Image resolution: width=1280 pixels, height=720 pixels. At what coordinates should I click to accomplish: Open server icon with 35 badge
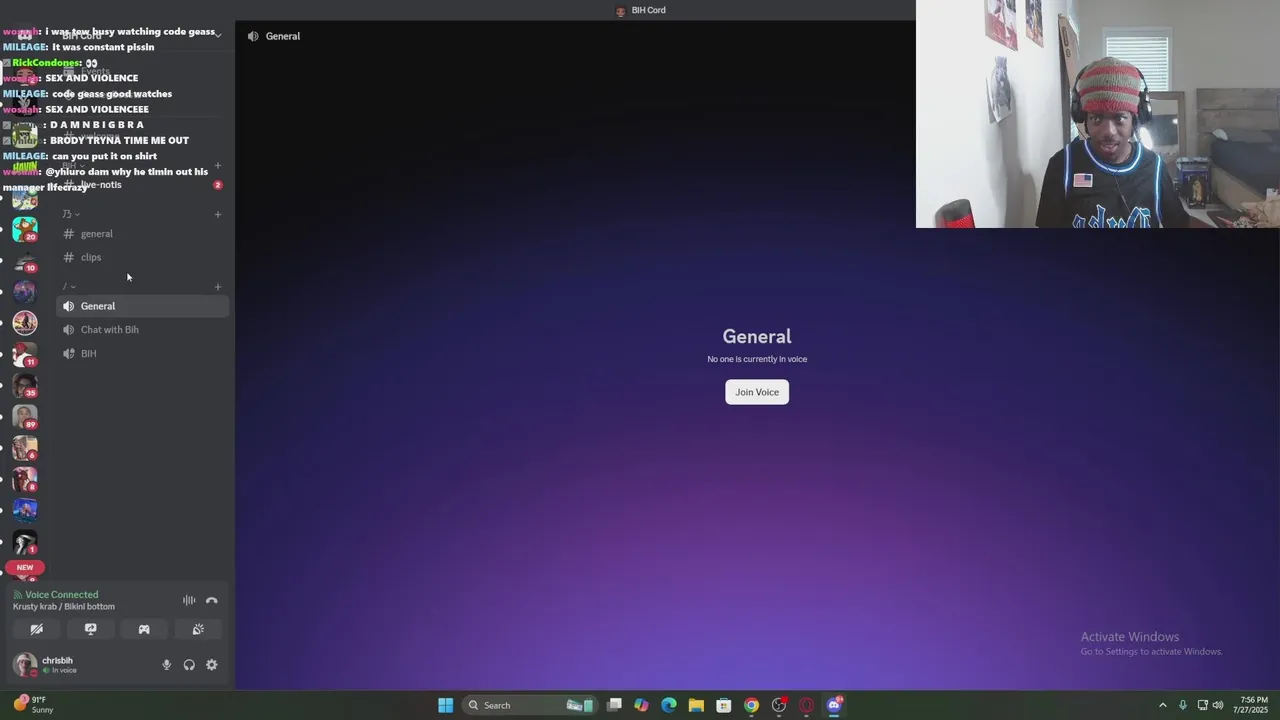click(x=25, y=385)
